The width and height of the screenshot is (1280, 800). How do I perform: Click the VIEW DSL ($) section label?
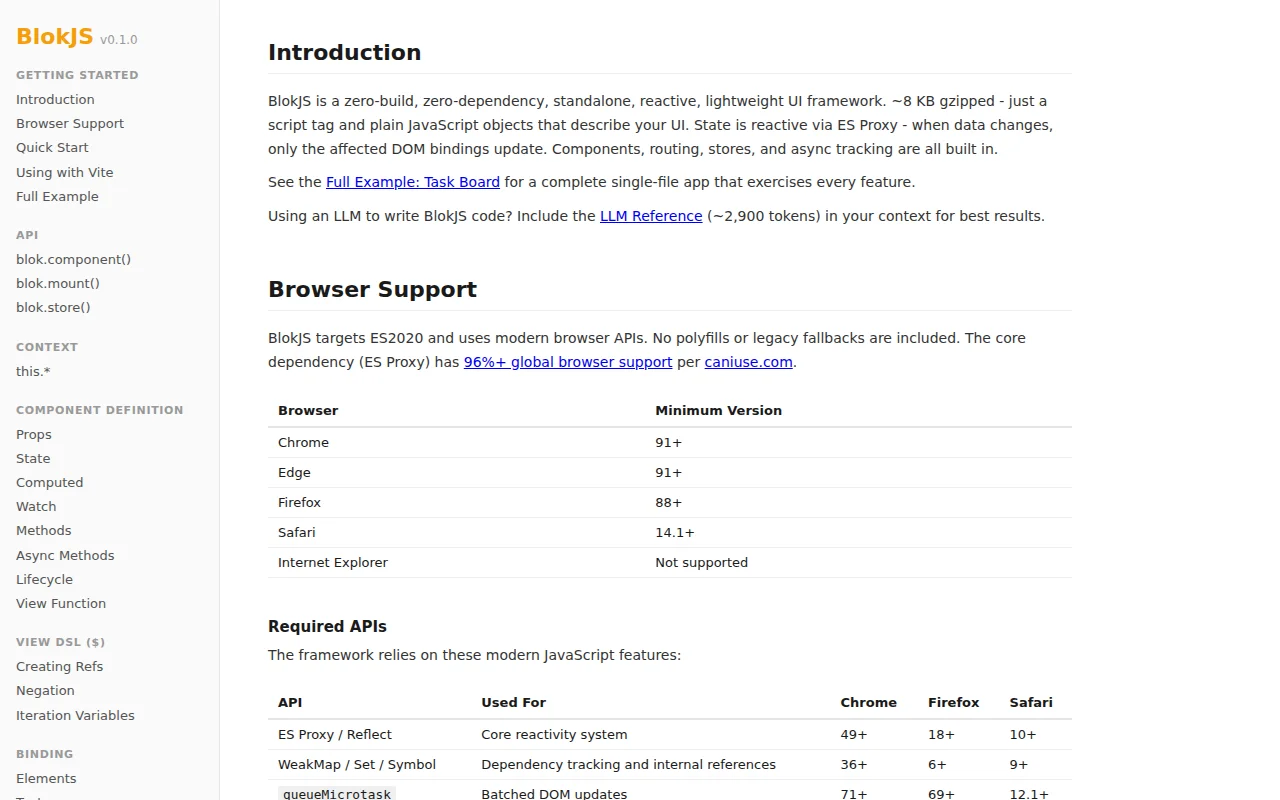[x=61, y=642]
